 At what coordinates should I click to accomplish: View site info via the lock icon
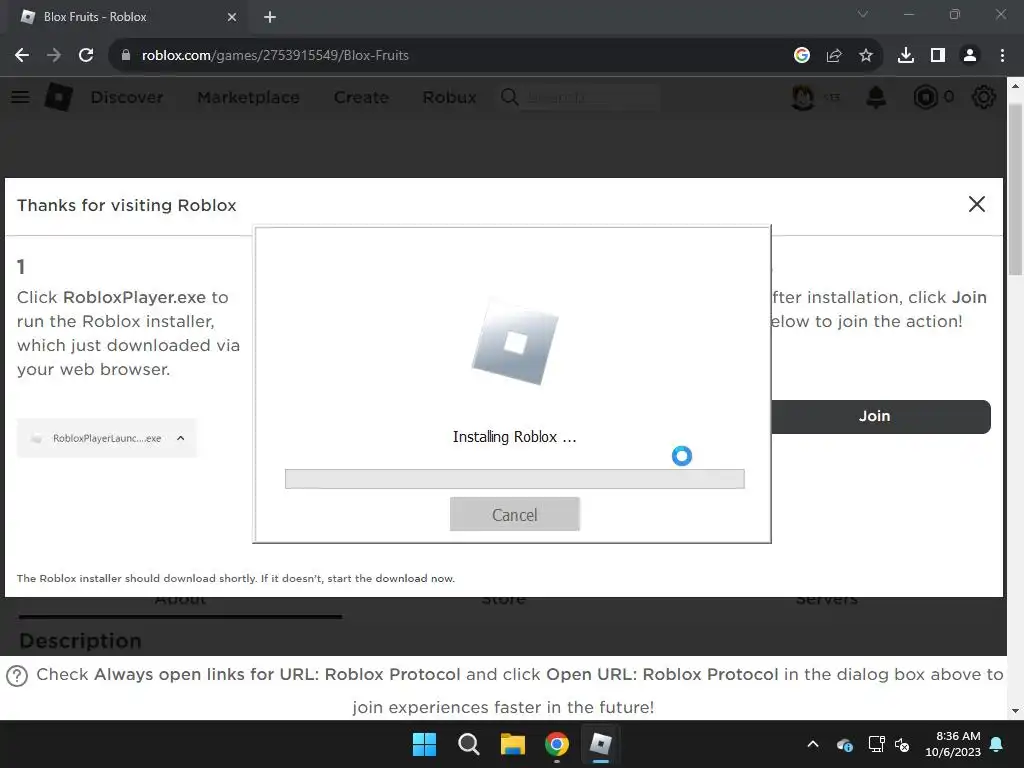click(126, 56)
